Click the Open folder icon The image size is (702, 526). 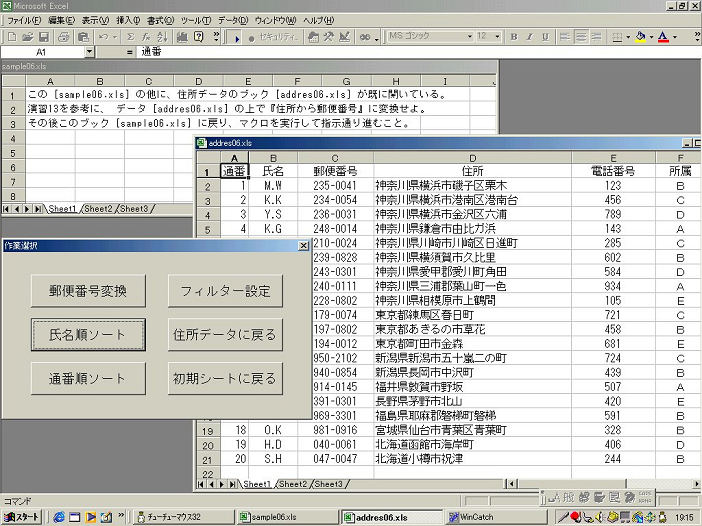tap(27, 36)
